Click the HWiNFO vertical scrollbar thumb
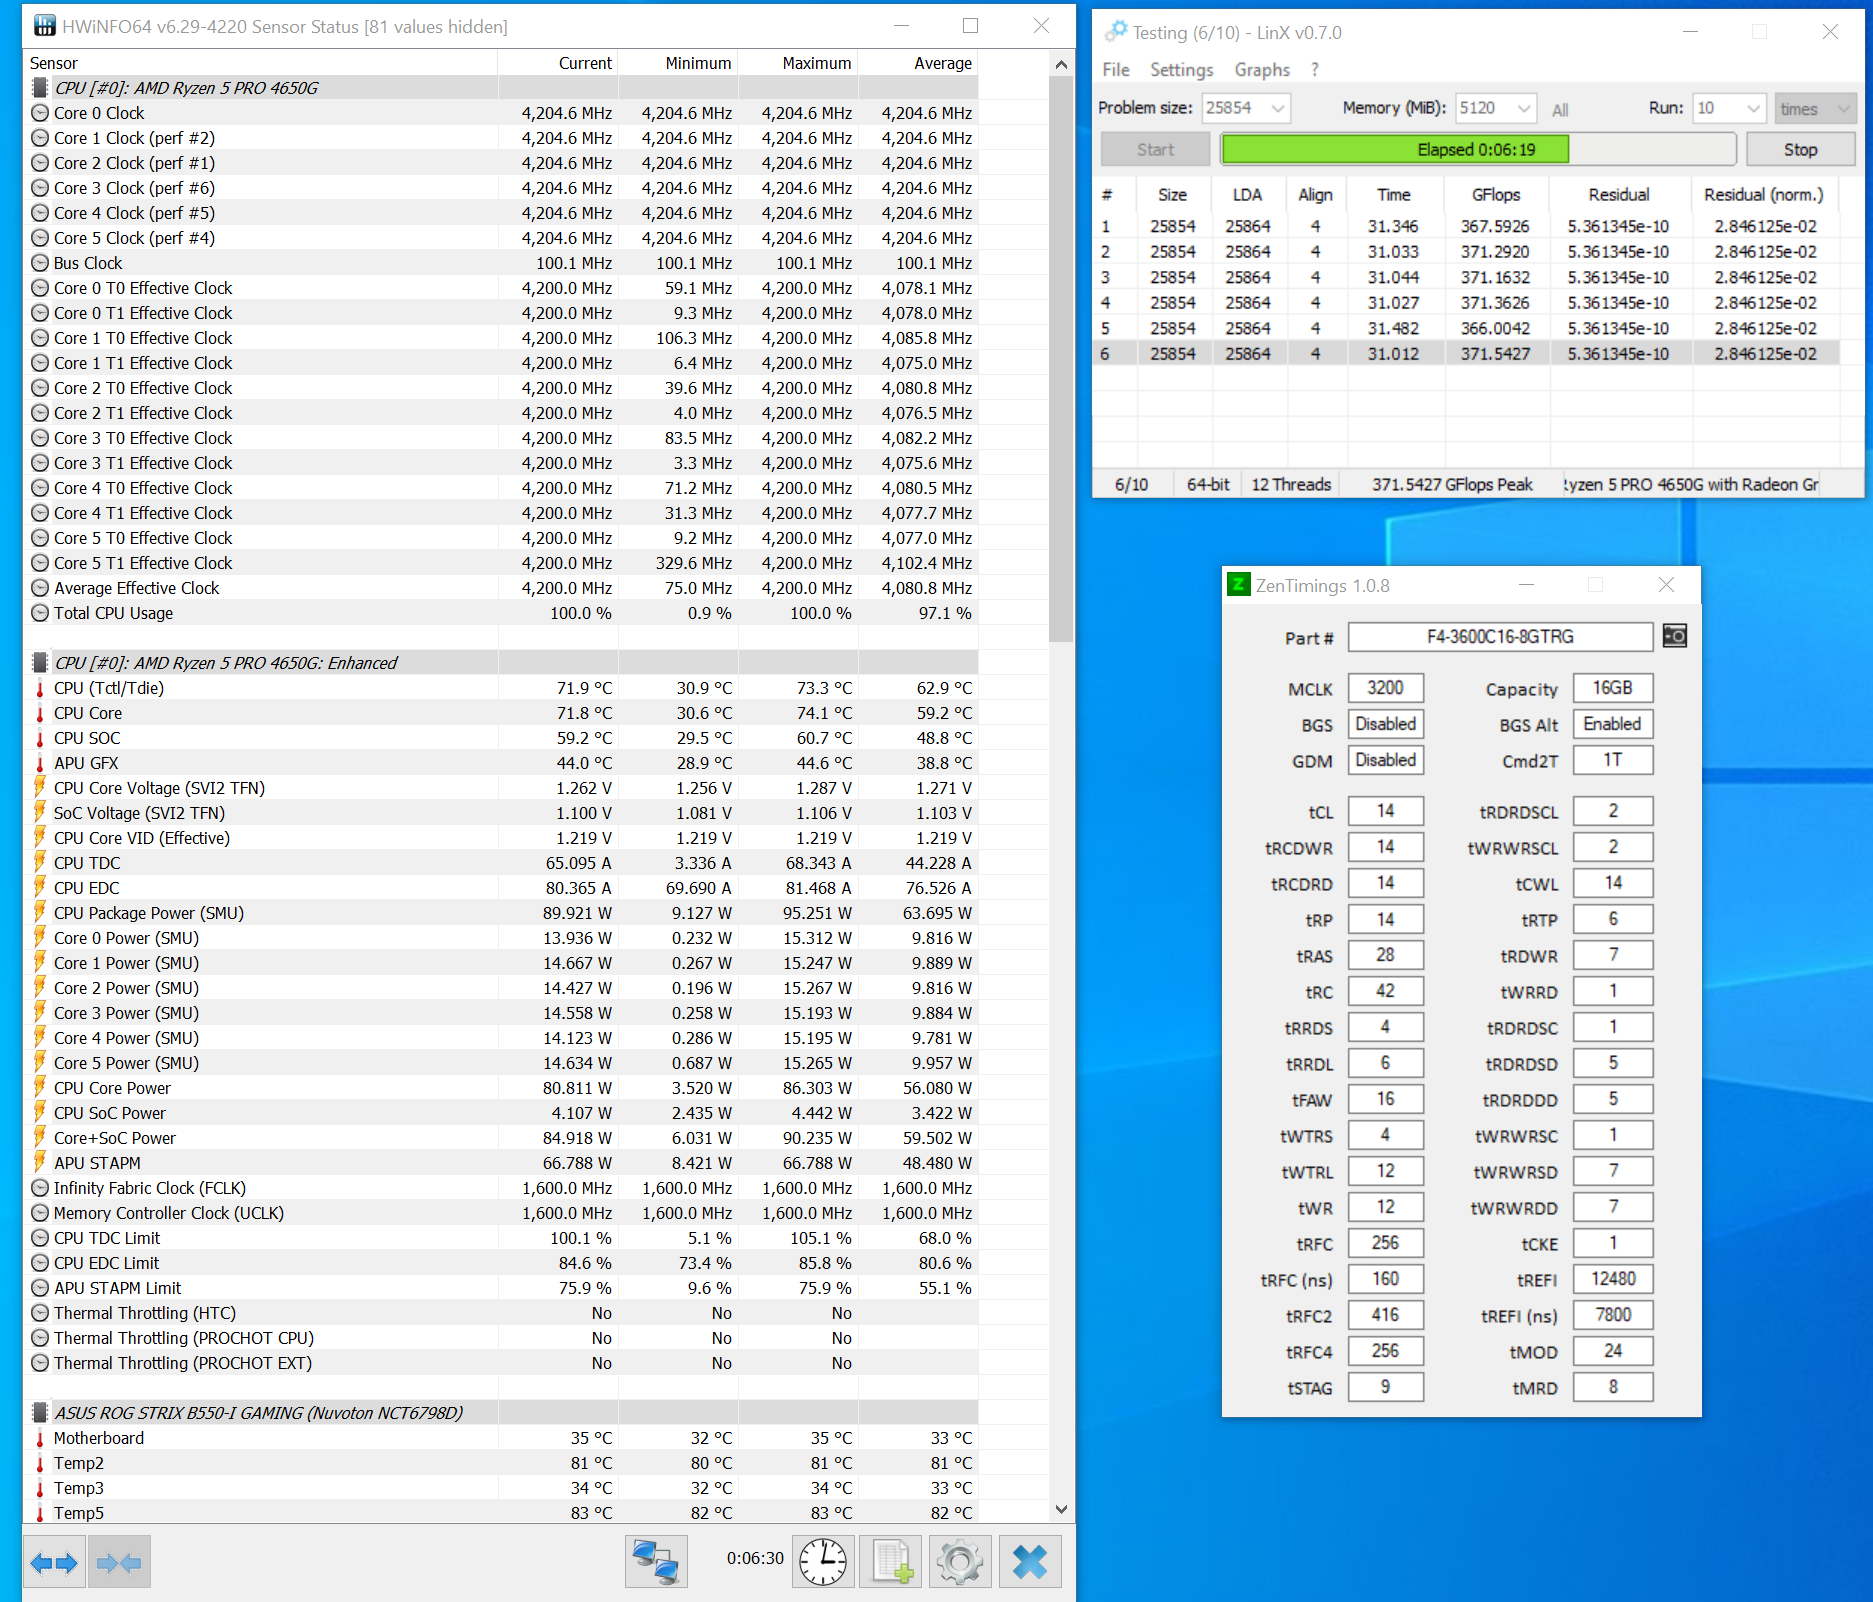1873x1602 pixels. [1062, 358]
